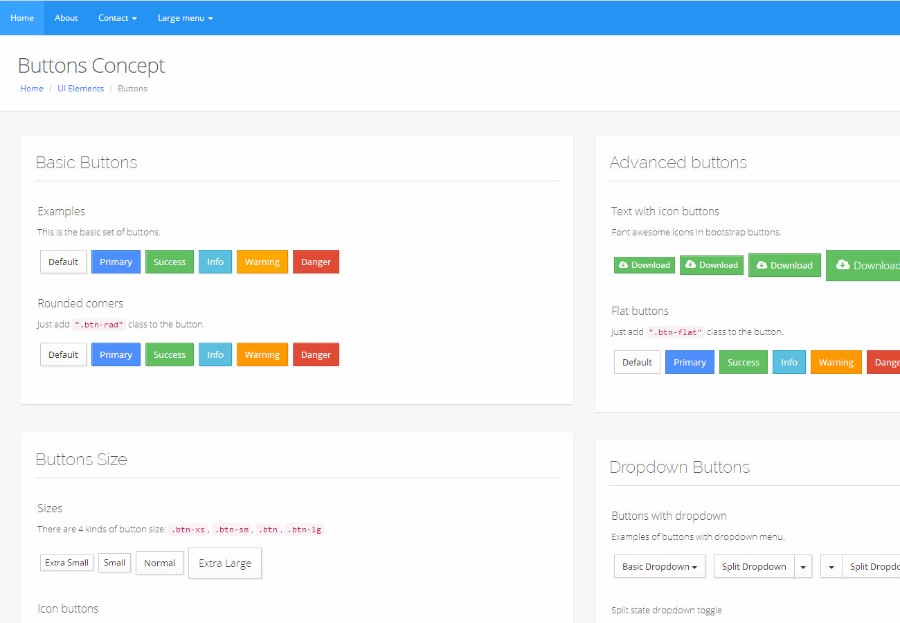Follow the Home breadcrumb link
The width and height of the screenshot is (900, 623).
click(x=32, y=88)
